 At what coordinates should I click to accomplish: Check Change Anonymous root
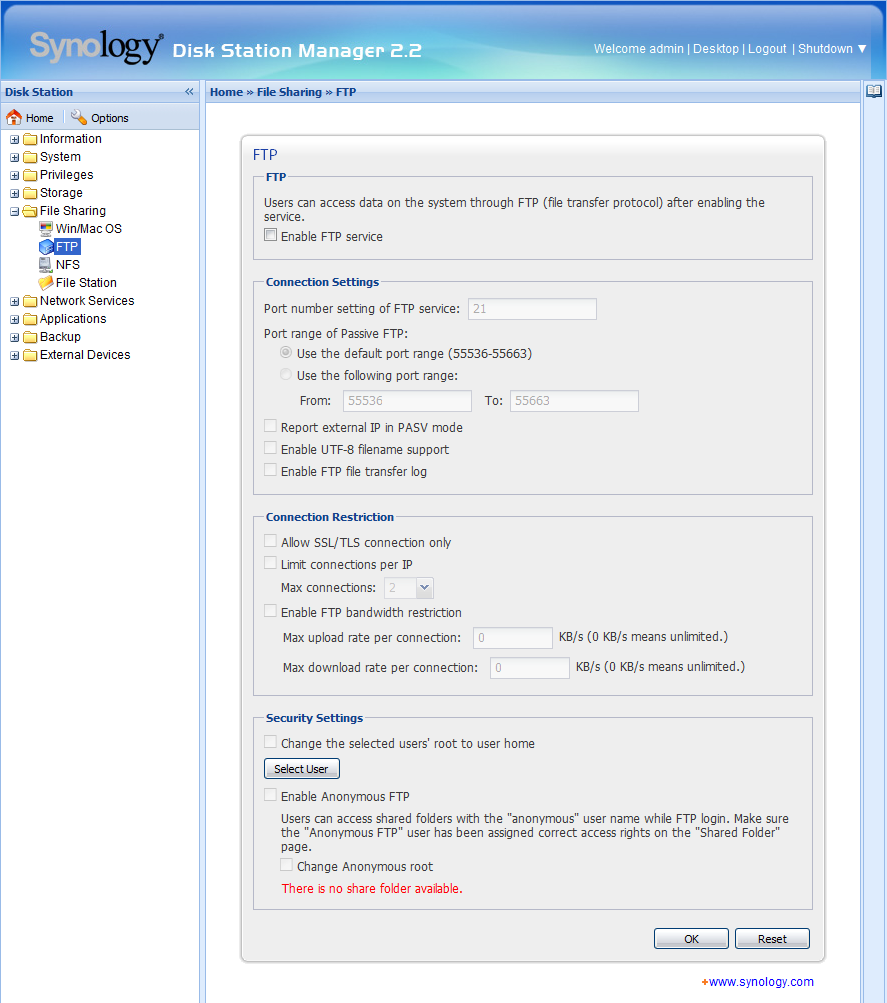coord(287,865)
